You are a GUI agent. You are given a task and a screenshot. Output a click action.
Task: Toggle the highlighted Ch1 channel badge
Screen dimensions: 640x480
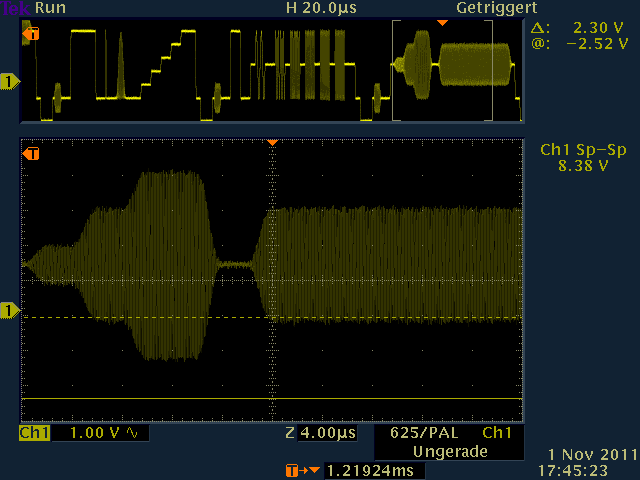click(x=34, y=434)
